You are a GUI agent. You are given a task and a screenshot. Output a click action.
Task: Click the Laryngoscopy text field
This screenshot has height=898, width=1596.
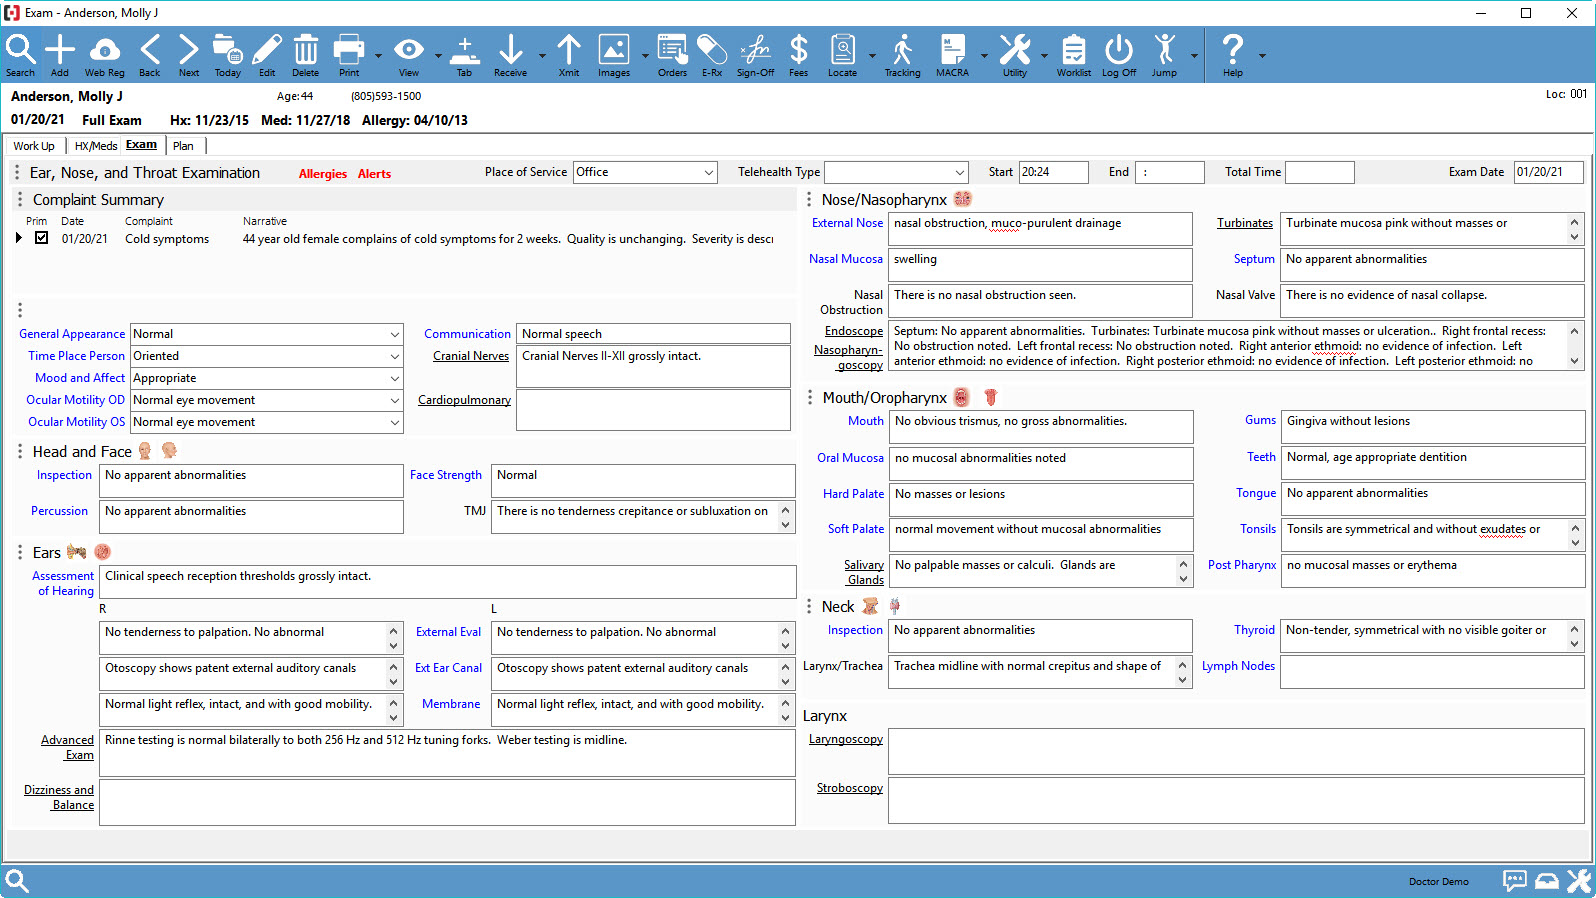[x=1236, y=752]
